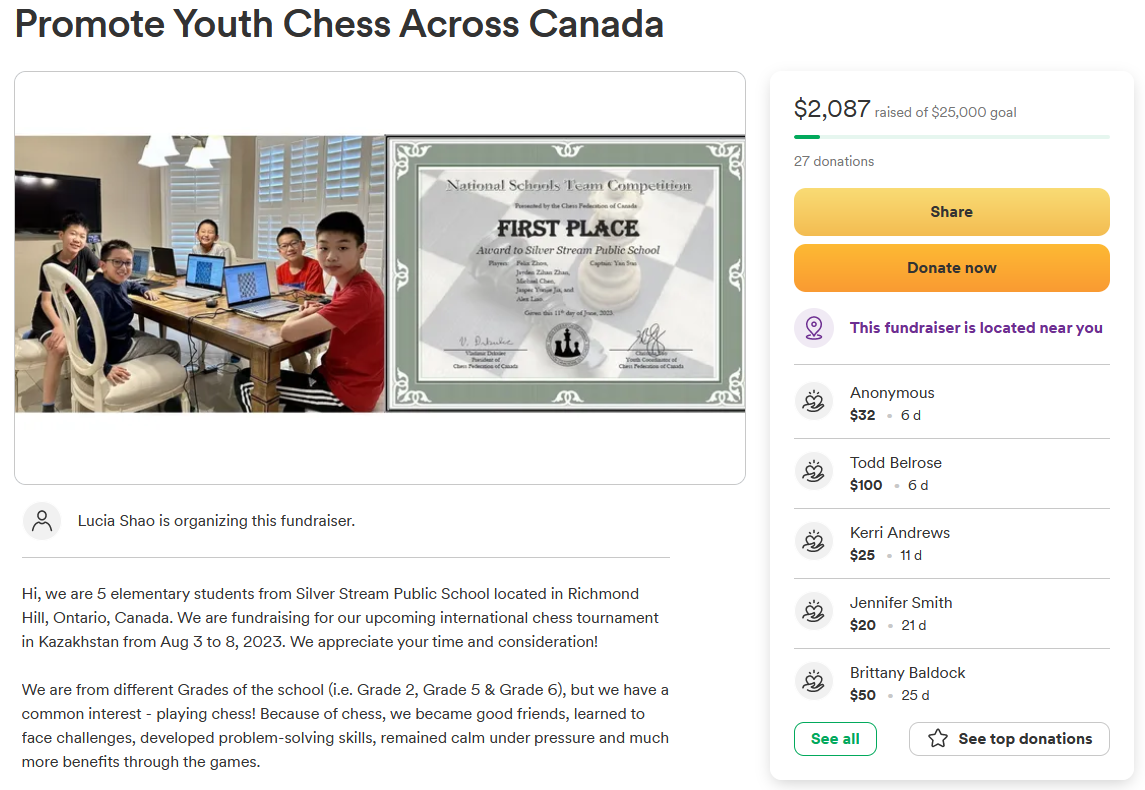Click the donation icon beside Jennifer Smith

[x=813, y=611]
